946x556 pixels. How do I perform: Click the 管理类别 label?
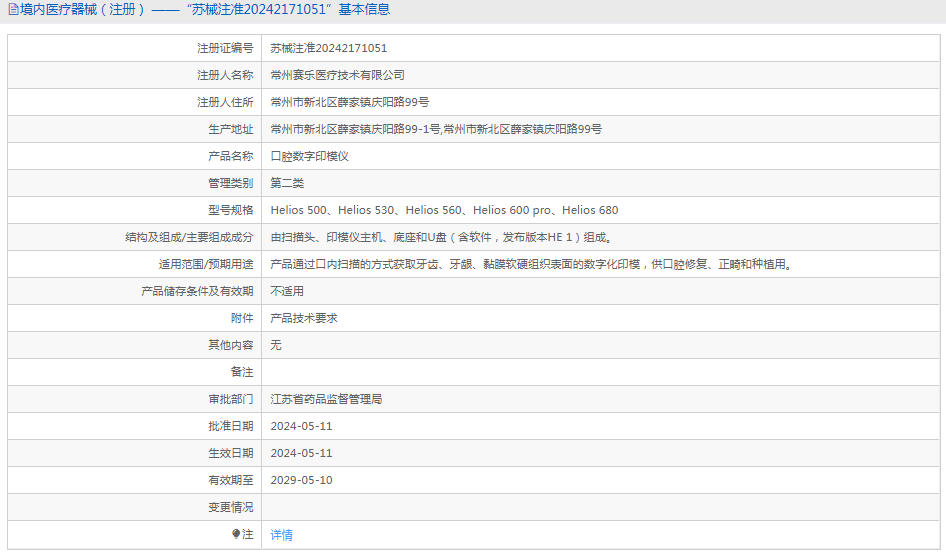click(230, 183)
